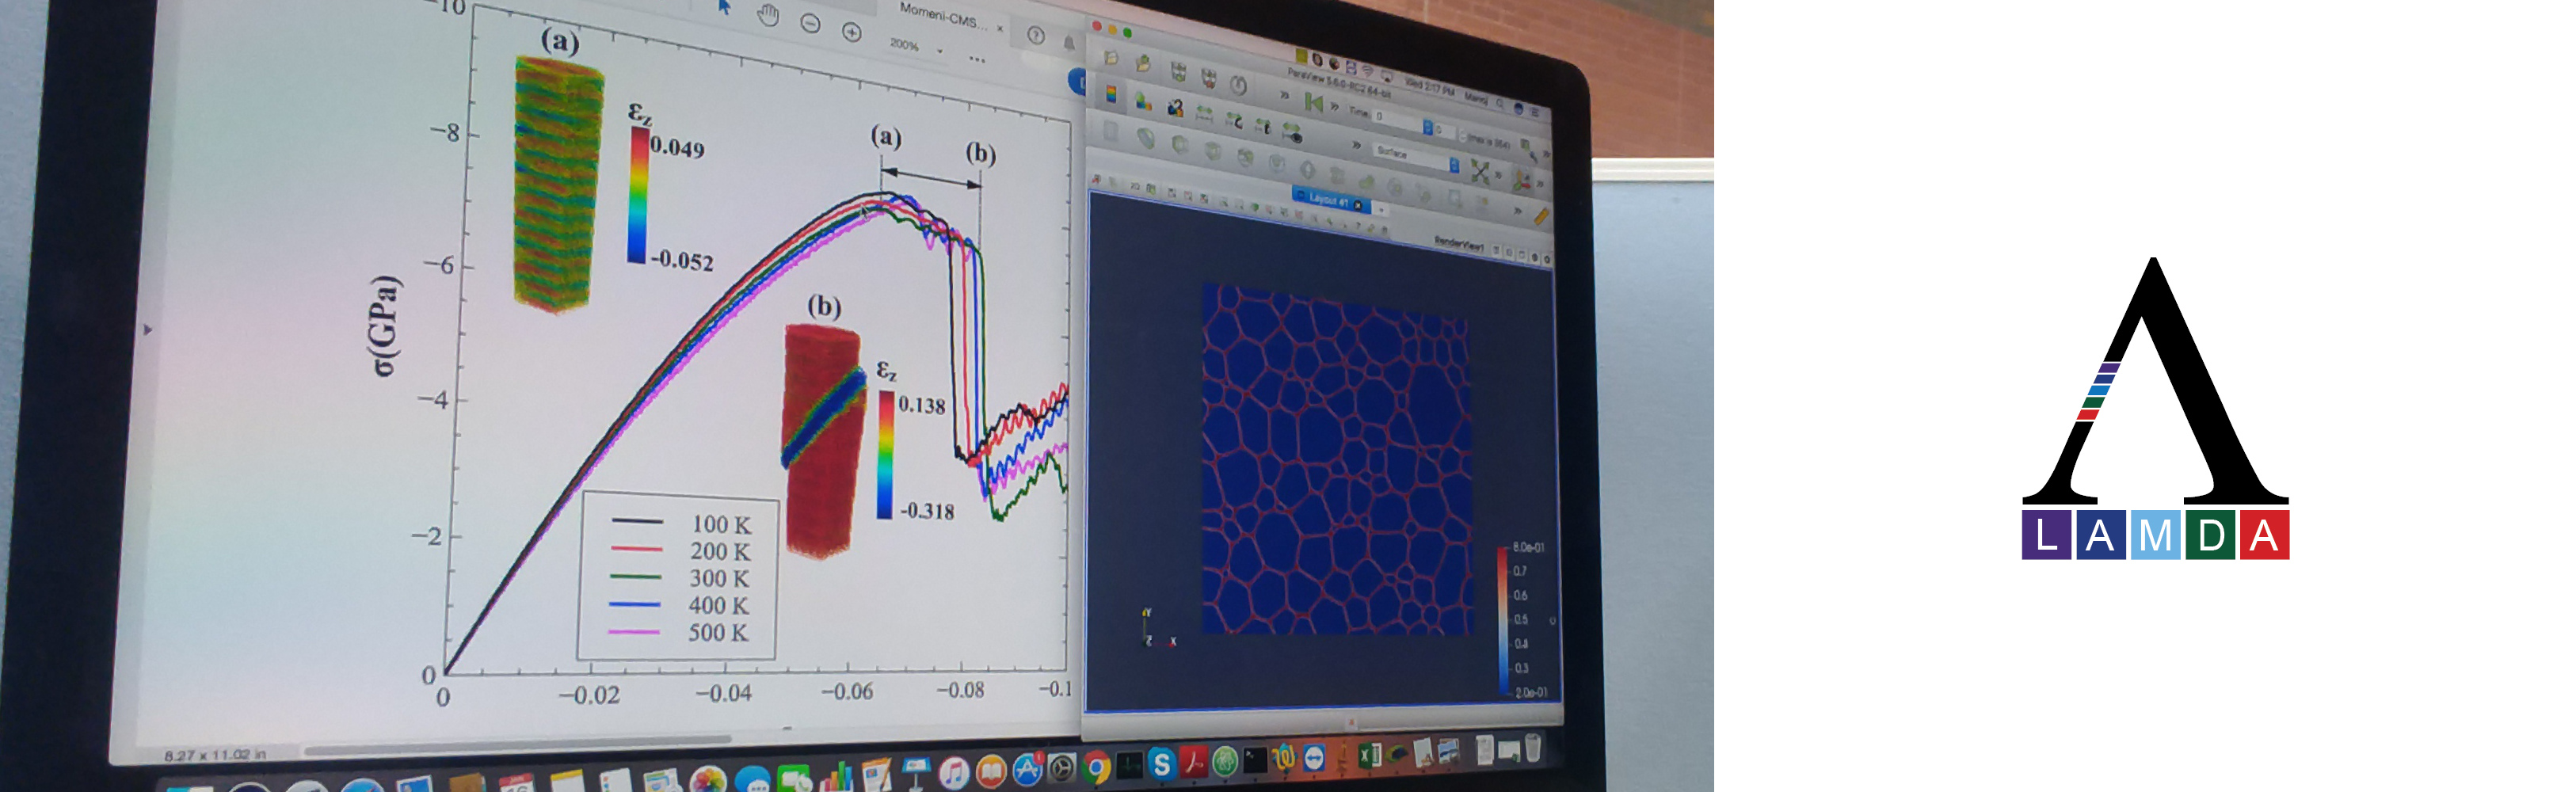
Task: Click the zoom out minus icon
Action: click(811, 24)
